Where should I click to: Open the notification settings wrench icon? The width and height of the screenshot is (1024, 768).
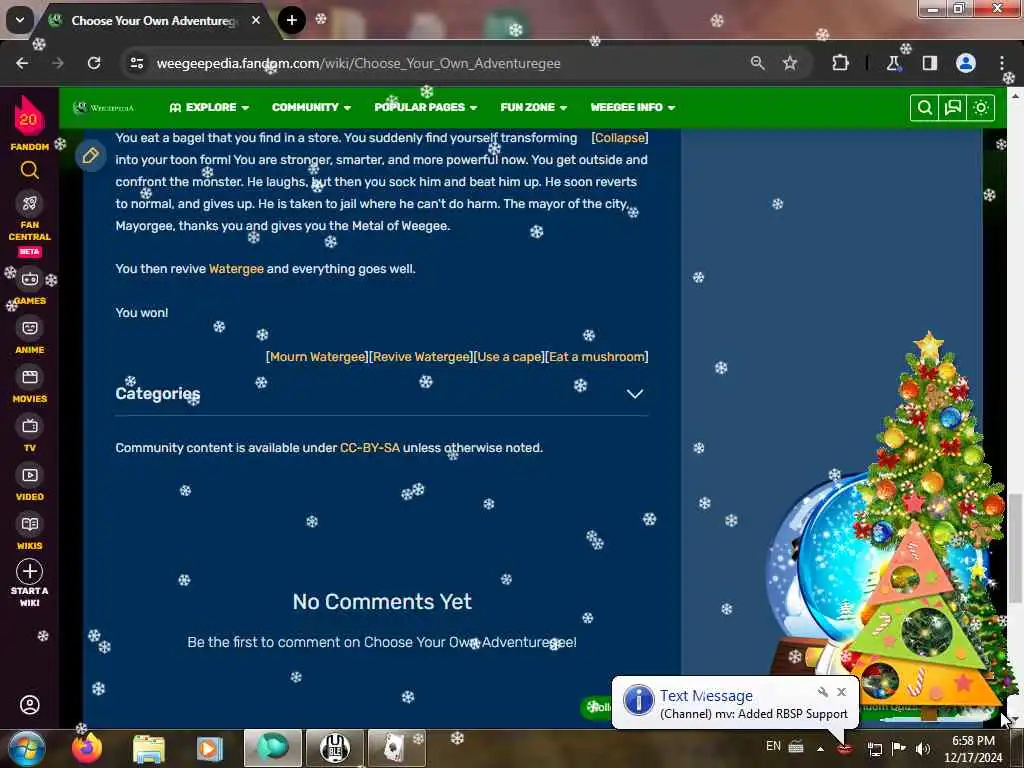[x=823, y=692]
